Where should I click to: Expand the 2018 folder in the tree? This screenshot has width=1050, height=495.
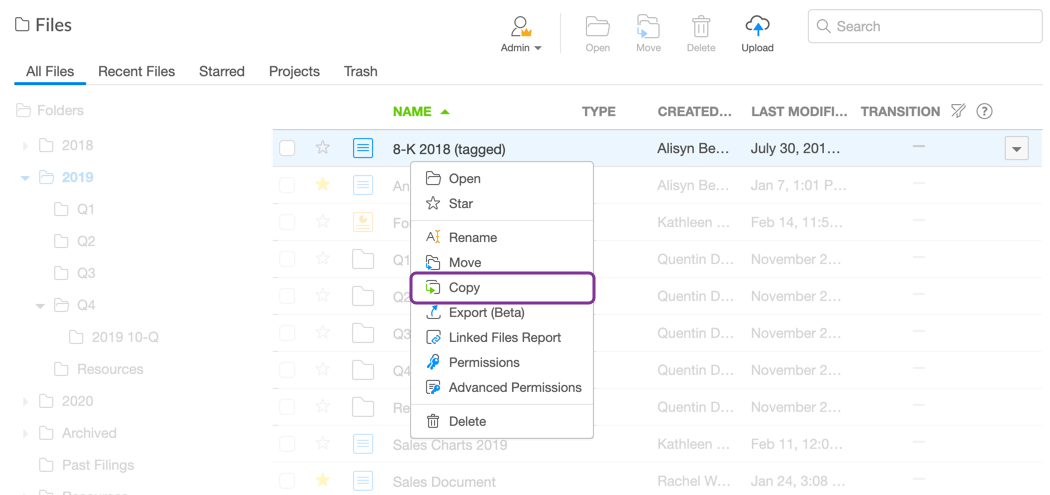pyautogui.click(x=25, y=145)
